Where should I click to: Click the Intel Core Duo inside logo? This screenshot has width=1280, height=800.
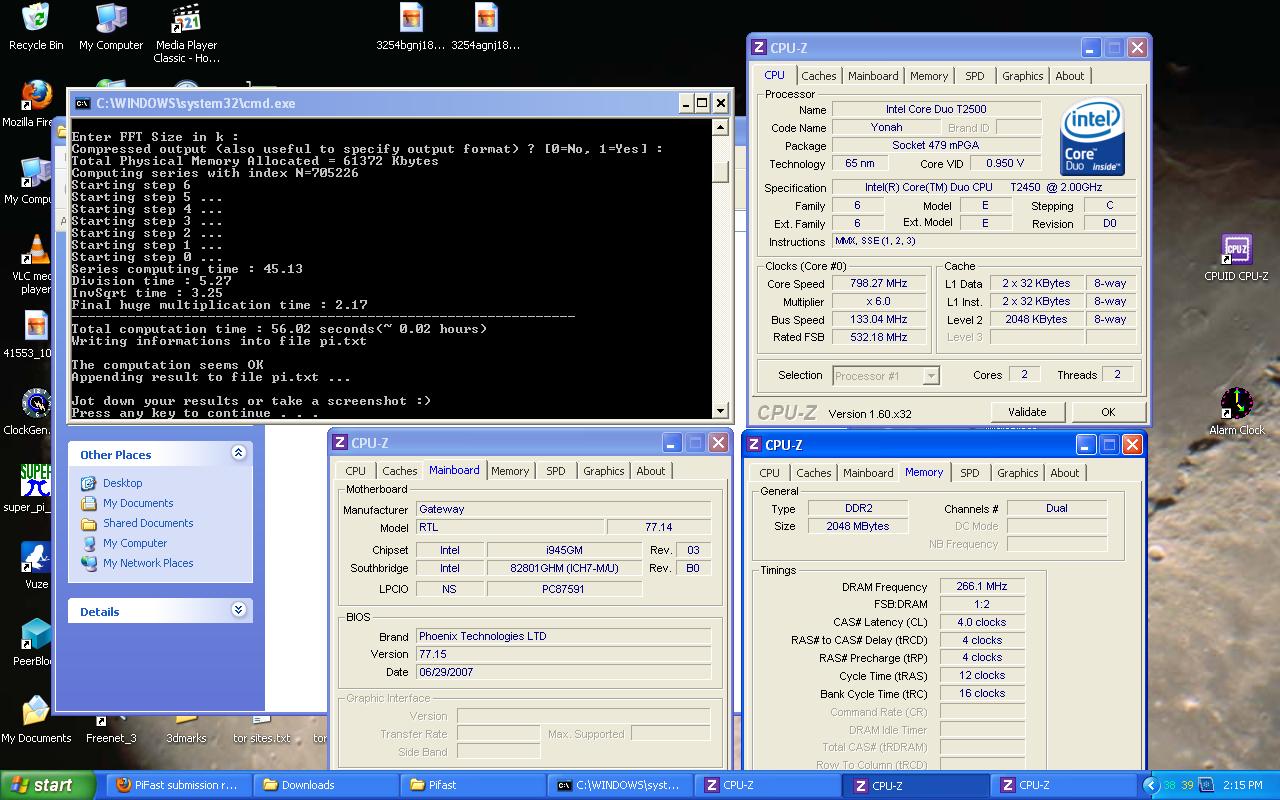(x=1092, y=137)
